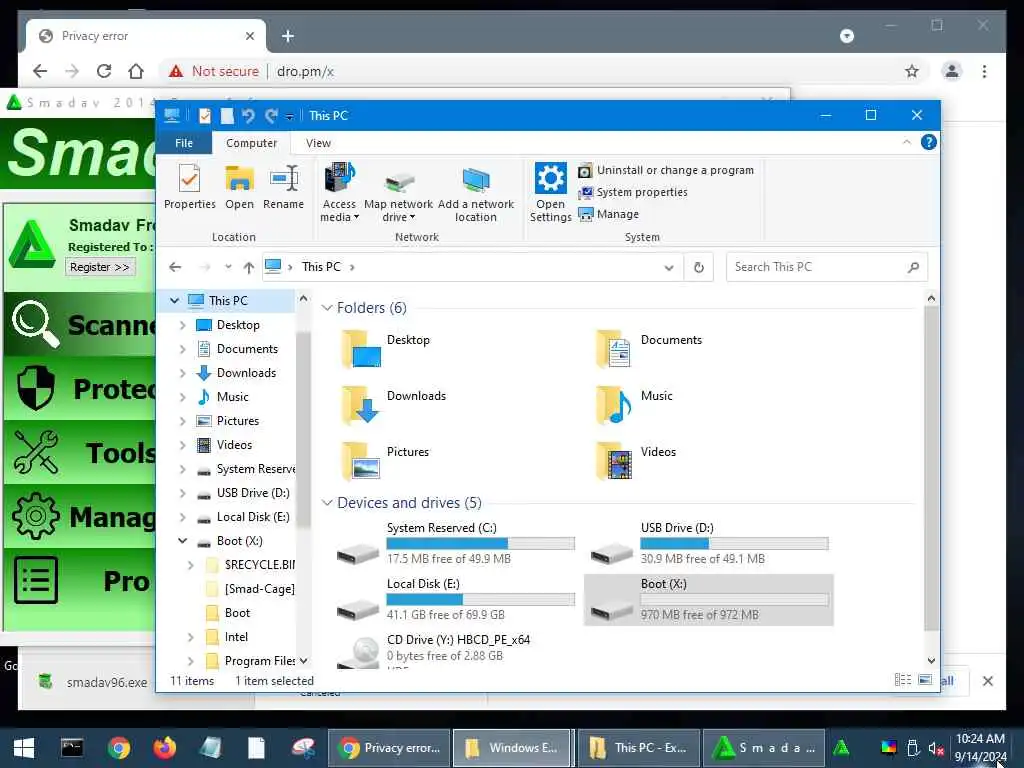Viewport: 1024px width, 768px height.
Task: Open the Access media ribbon button
Action: click(x=340, y=193)
